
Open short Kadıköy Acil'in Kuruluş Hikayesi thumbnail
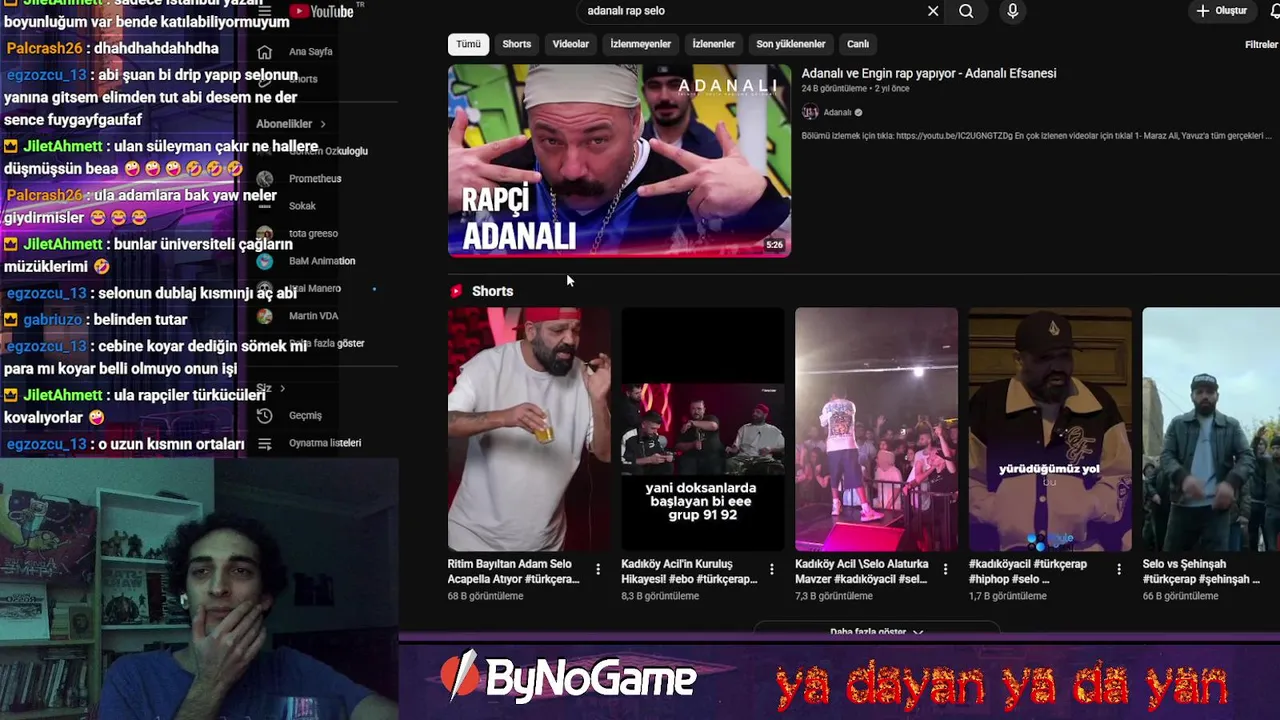point(703,429)
